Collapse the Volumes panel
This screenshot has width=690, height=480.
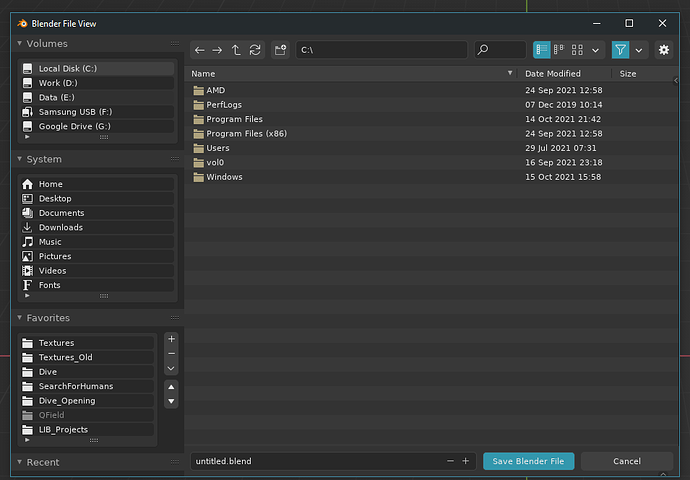(x=19, y=43)
